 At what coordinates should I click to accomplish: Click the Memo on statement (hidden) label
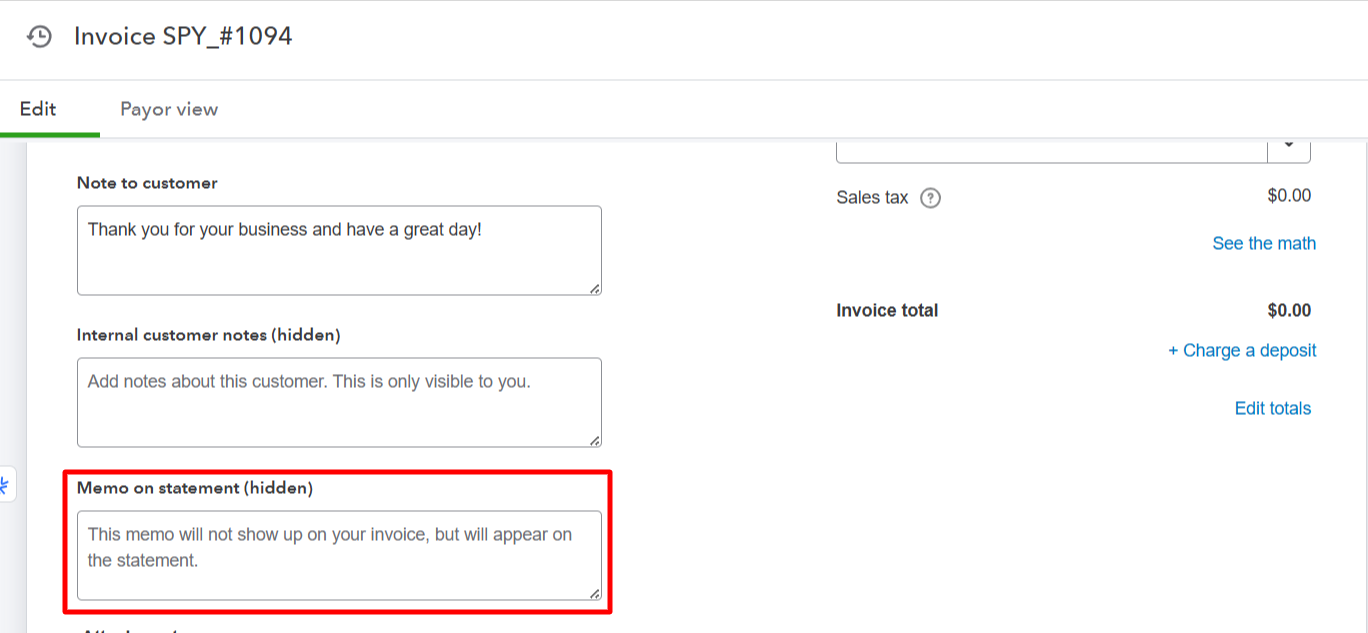(x=195, y=488)
